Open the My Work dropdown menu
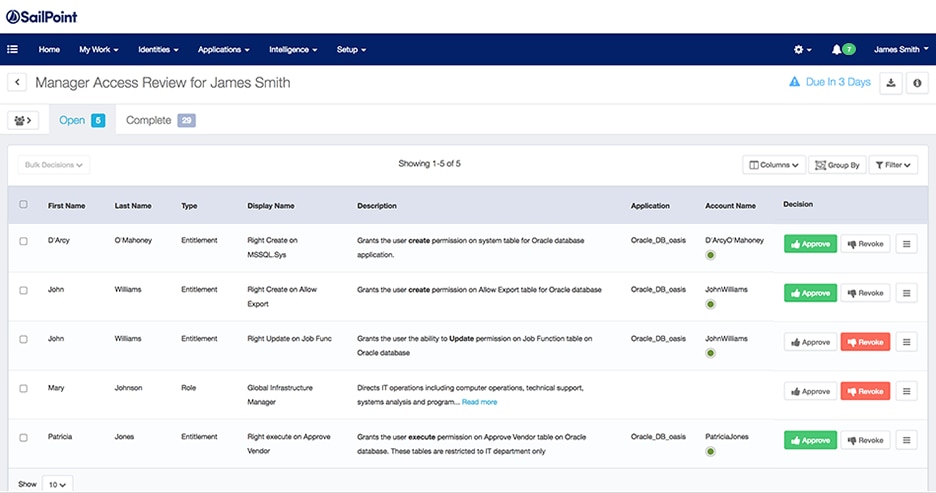 point(98,50)
